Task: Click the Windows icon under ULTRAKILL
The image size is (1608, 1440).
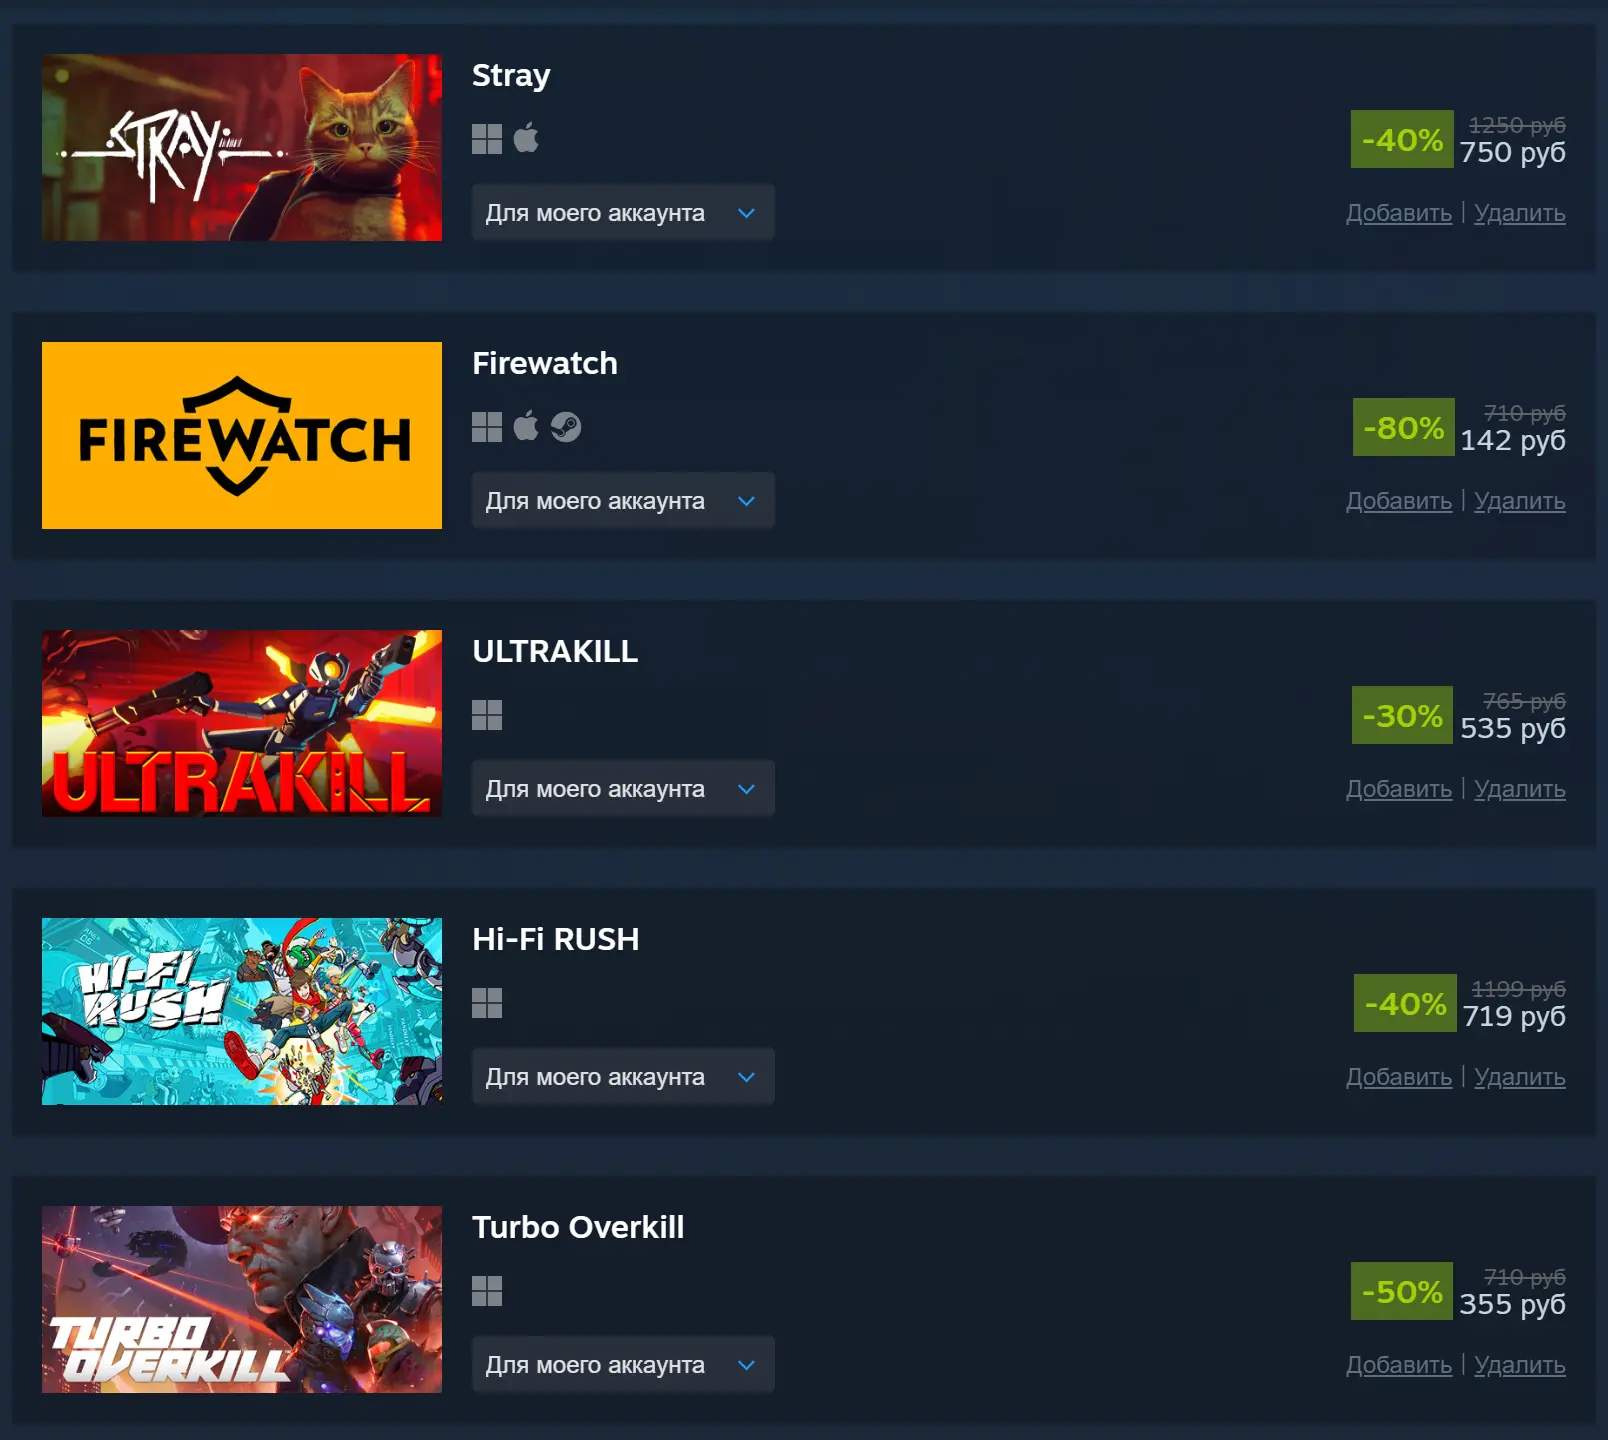Action: (487, 715)
